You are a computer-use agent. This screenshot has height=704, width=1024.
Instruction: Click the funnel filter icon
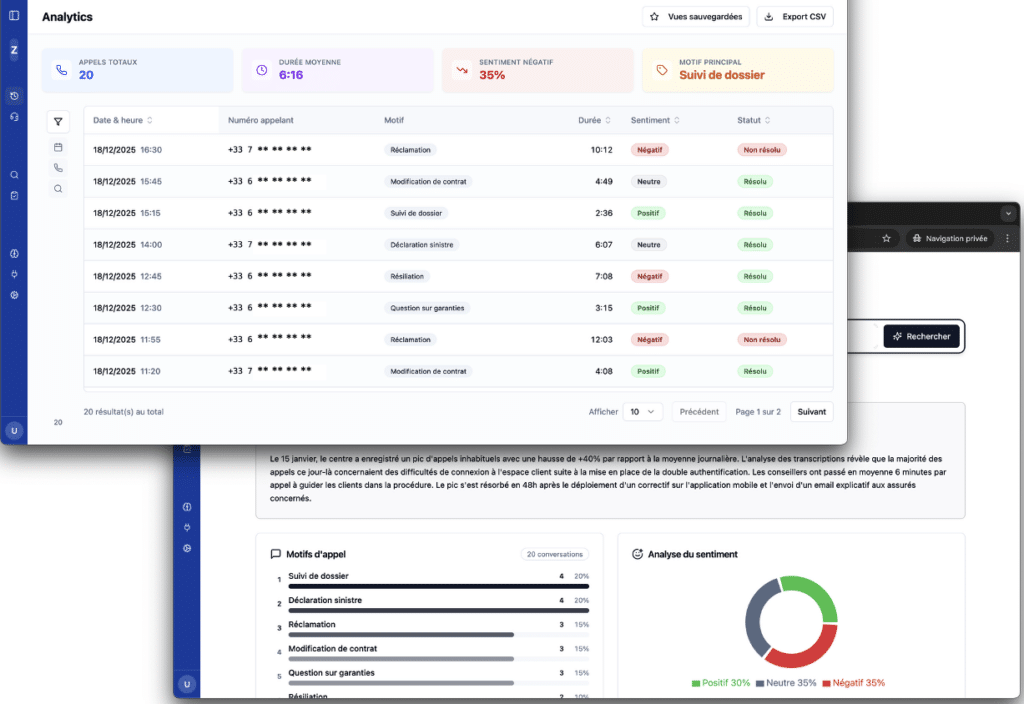pyautogui.click(x=58, y=122)
